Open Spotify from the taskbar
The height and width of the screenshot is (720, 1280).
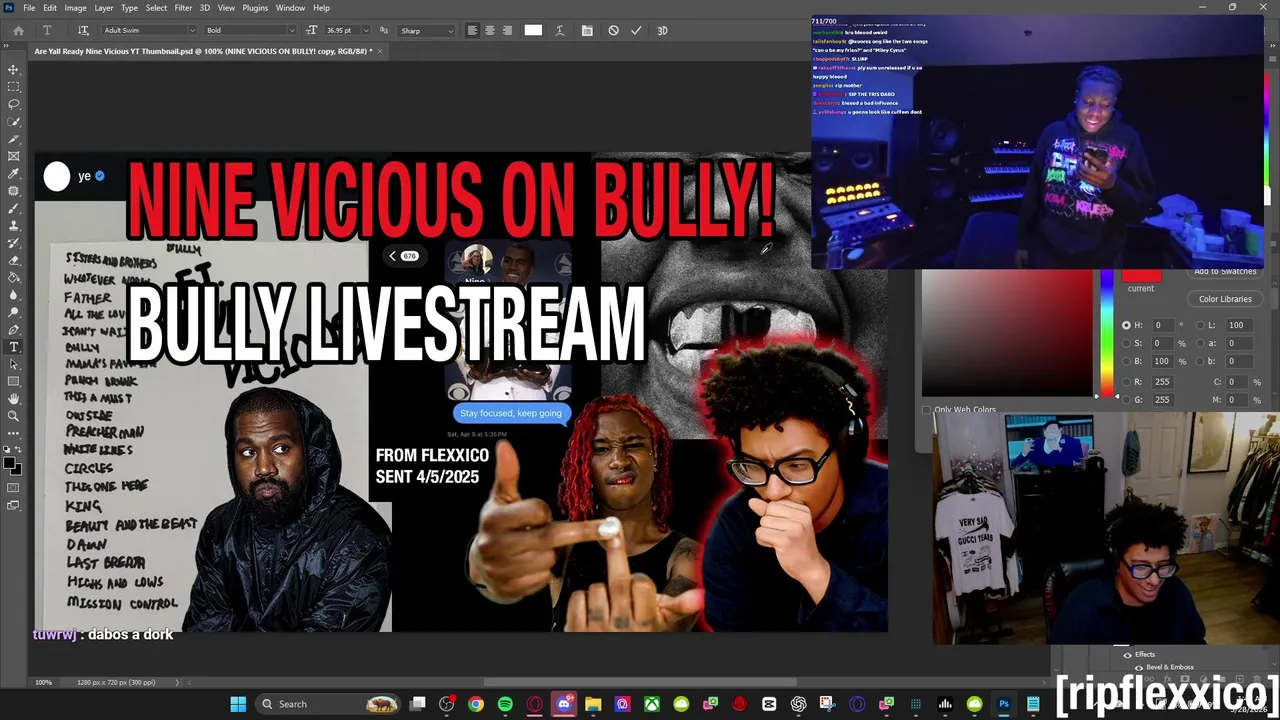click(505, 704)
